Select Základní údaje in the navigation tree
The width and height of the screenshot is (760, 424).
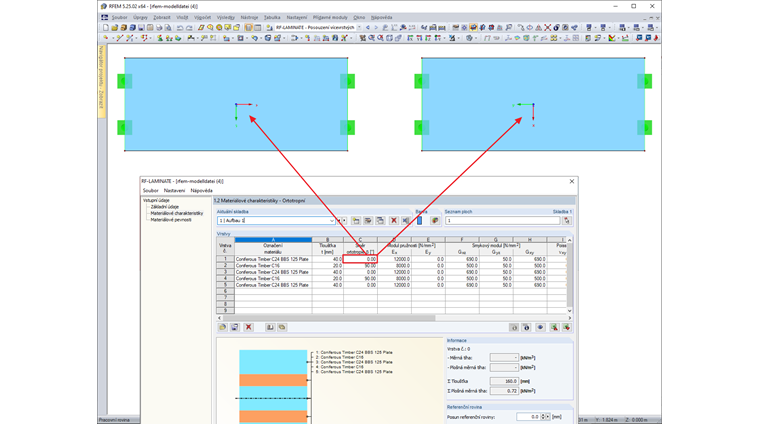pos(165,207)
